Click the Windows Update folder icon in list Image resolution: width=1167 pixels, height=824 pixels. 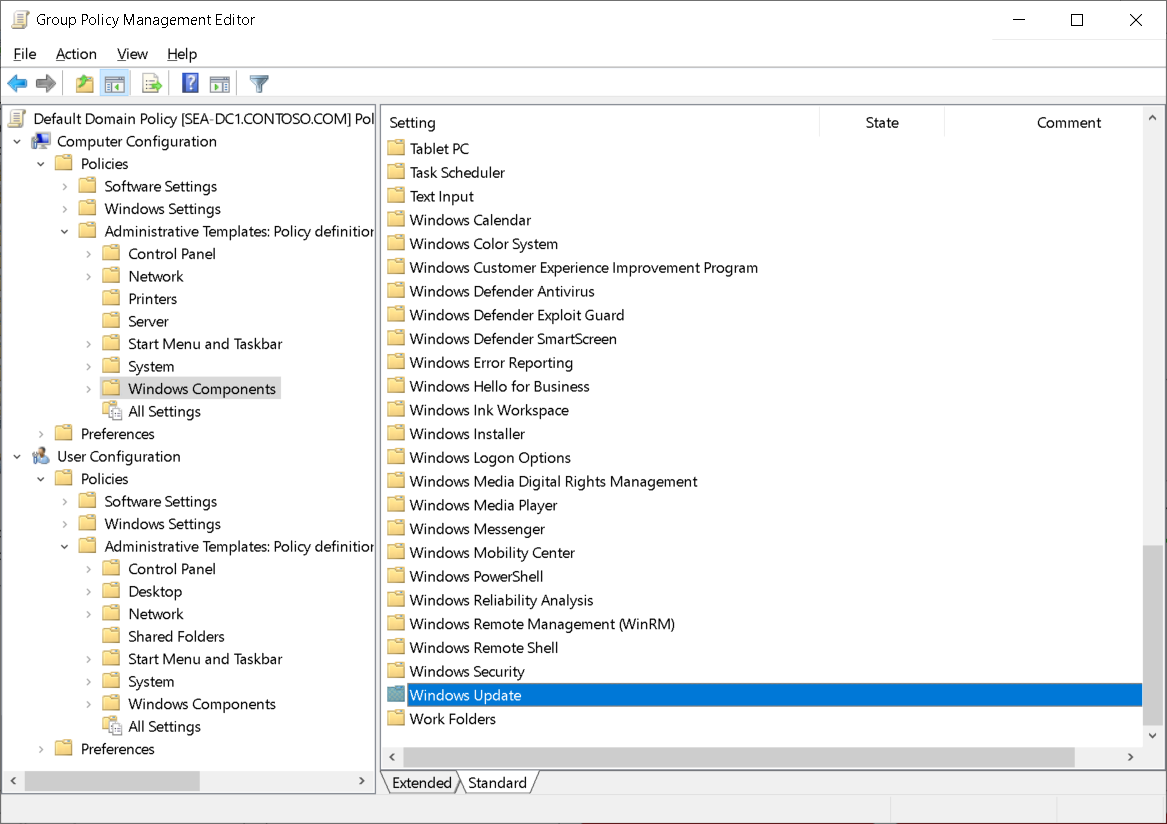tap(396, 694)
